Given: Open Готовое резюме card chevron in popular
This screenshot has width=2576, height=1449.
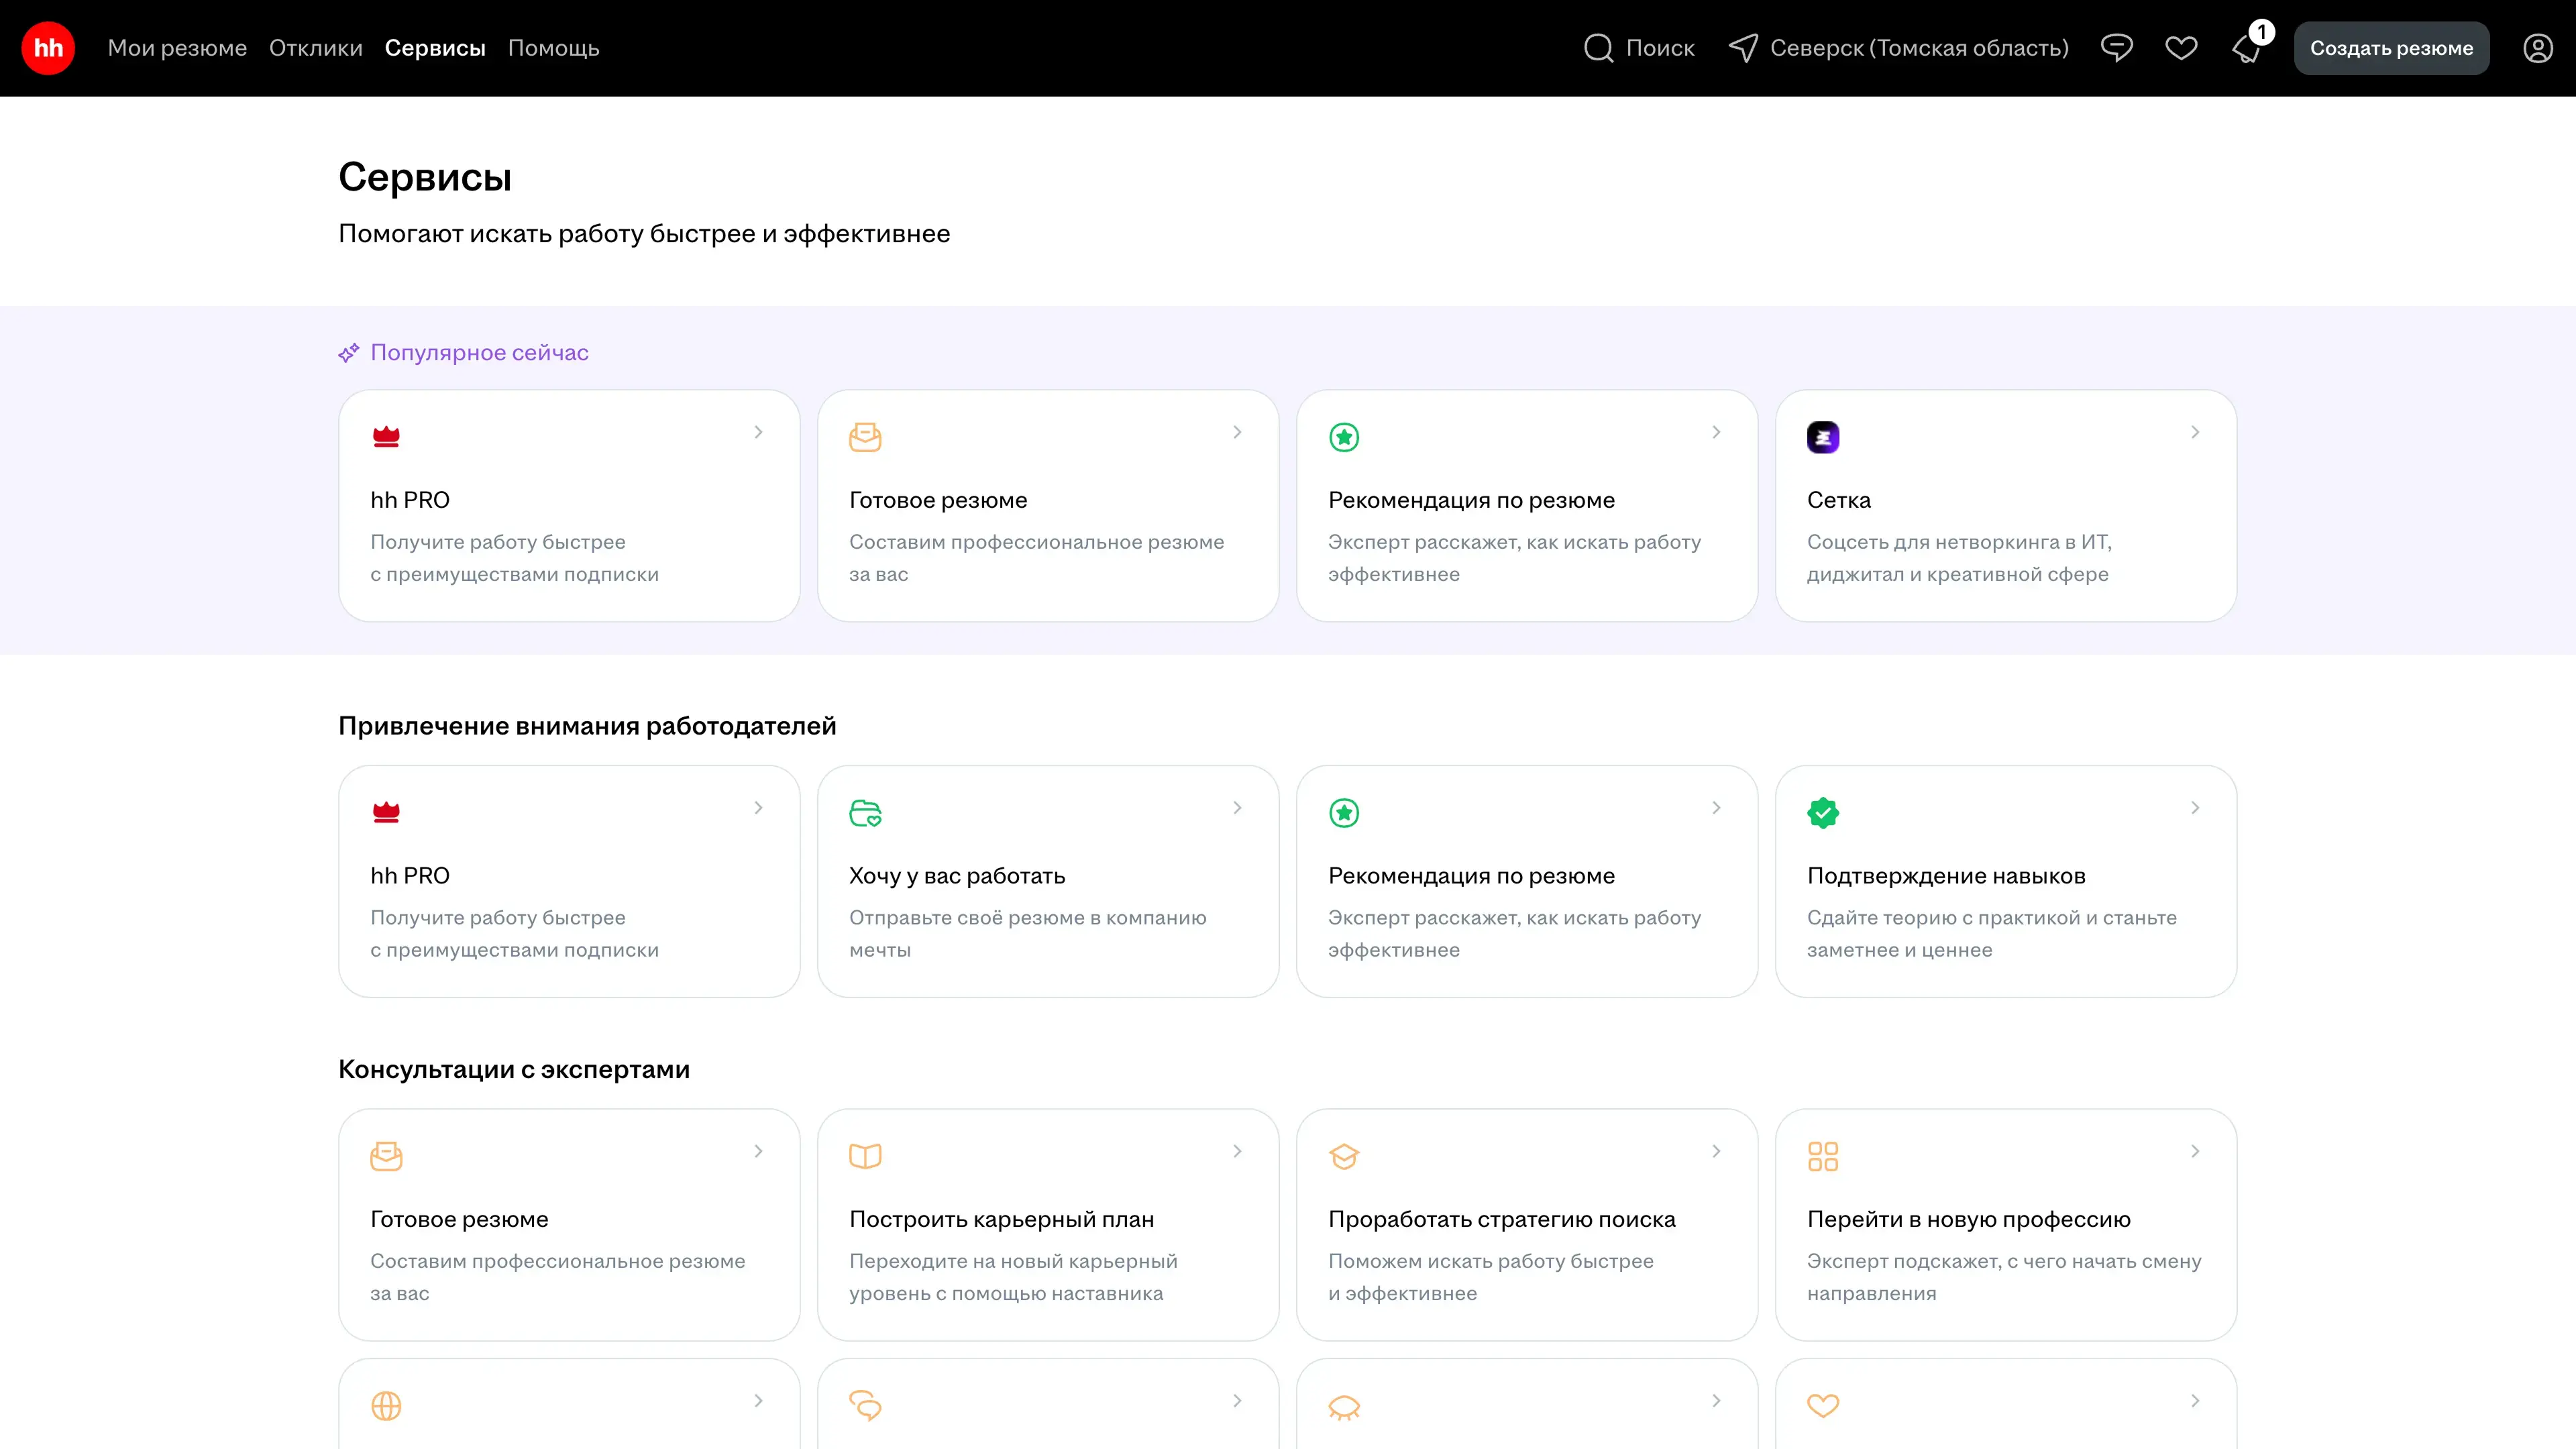Looking at the screenshot, I should click(1237, 432).
